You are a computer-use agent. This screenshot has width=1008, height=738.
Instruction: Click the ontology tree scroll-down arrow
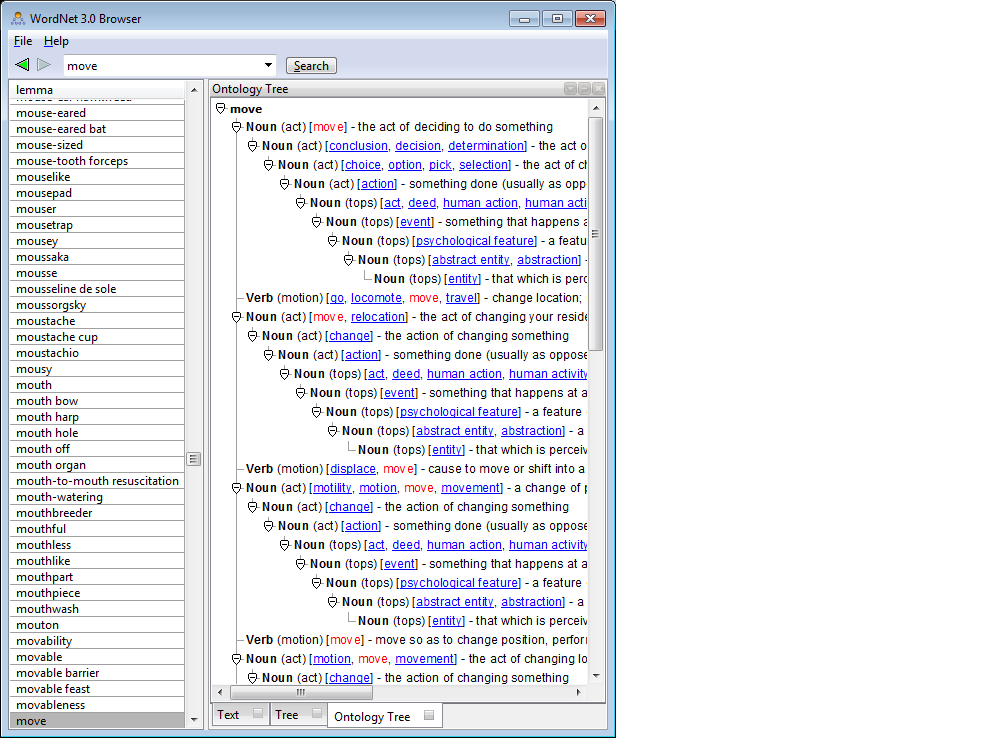coord(596,676)
